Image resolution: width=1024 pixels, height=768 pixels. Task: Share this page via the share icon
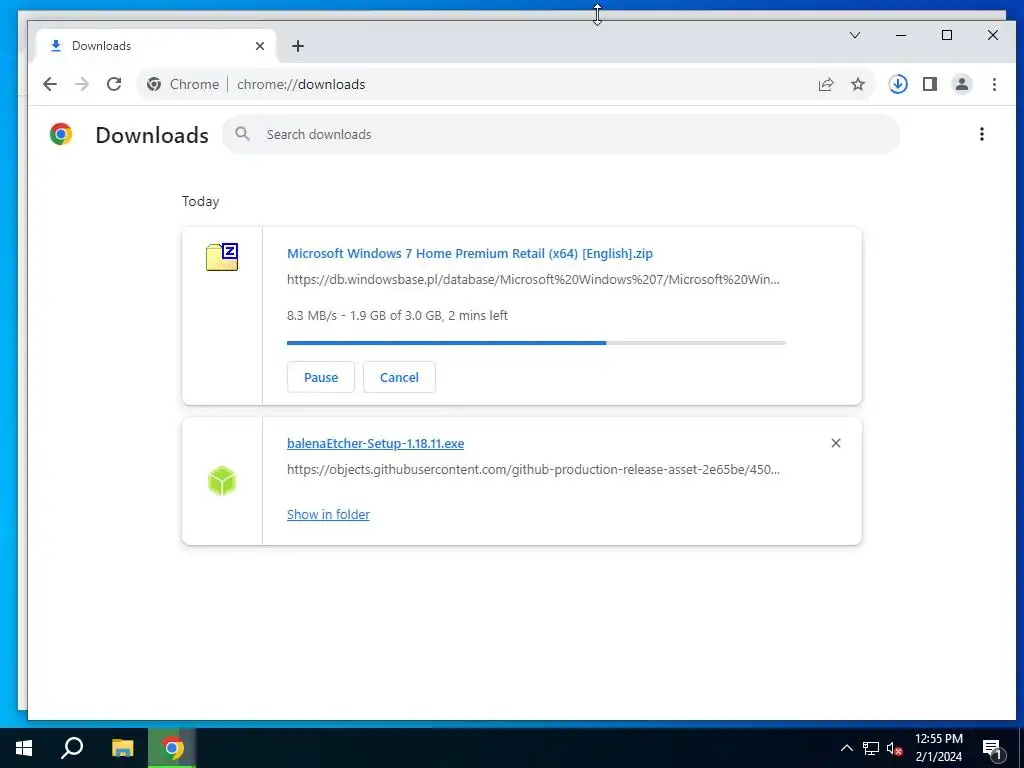click(826, 84)
